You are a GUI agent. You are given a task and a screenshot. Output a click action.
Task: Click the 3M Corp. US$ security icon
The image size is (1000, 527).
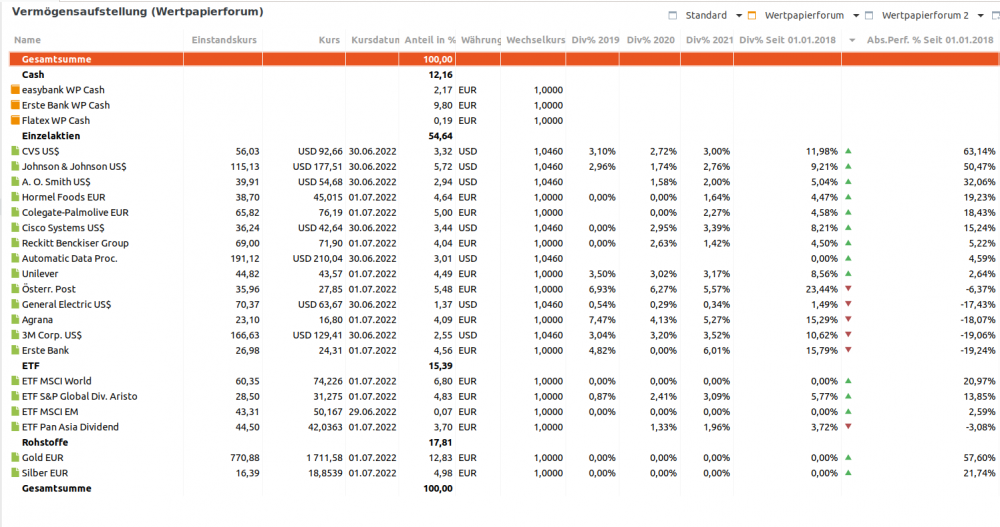click(x=15, y=335)
